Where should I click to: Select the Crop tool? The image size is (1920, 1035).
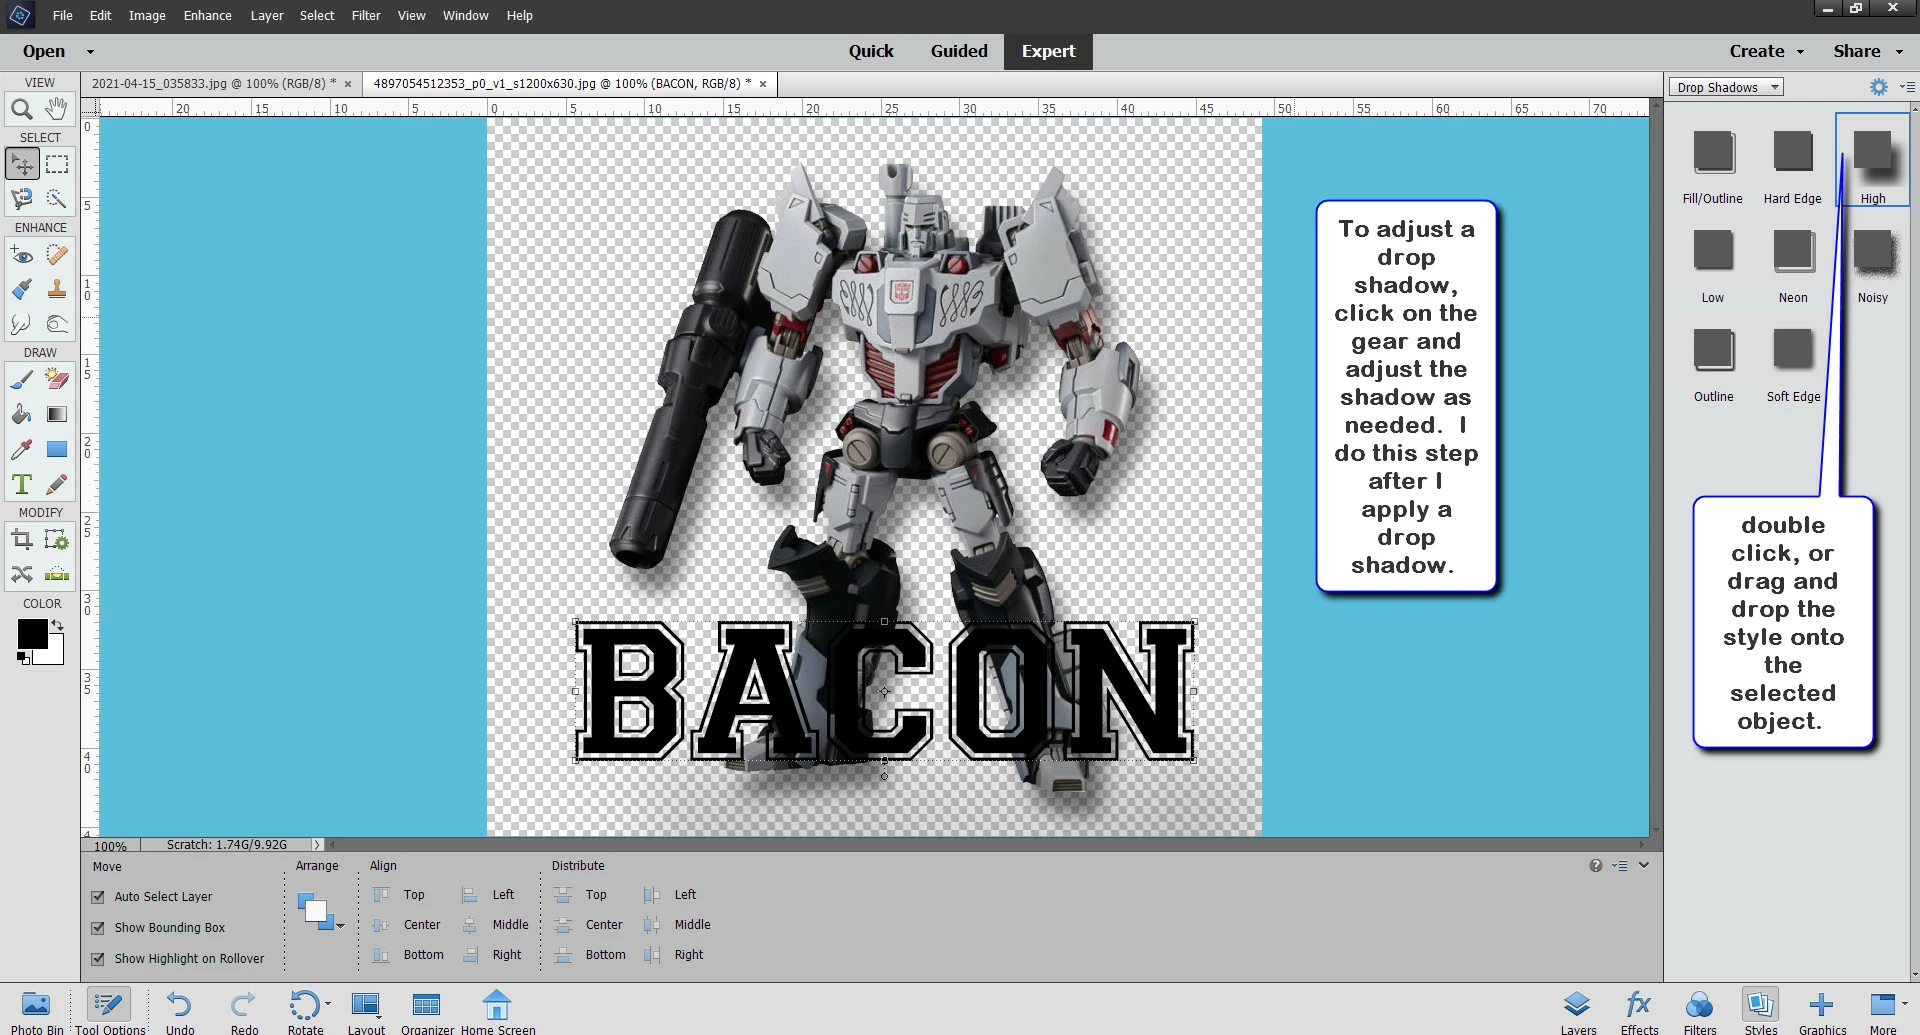22,540
